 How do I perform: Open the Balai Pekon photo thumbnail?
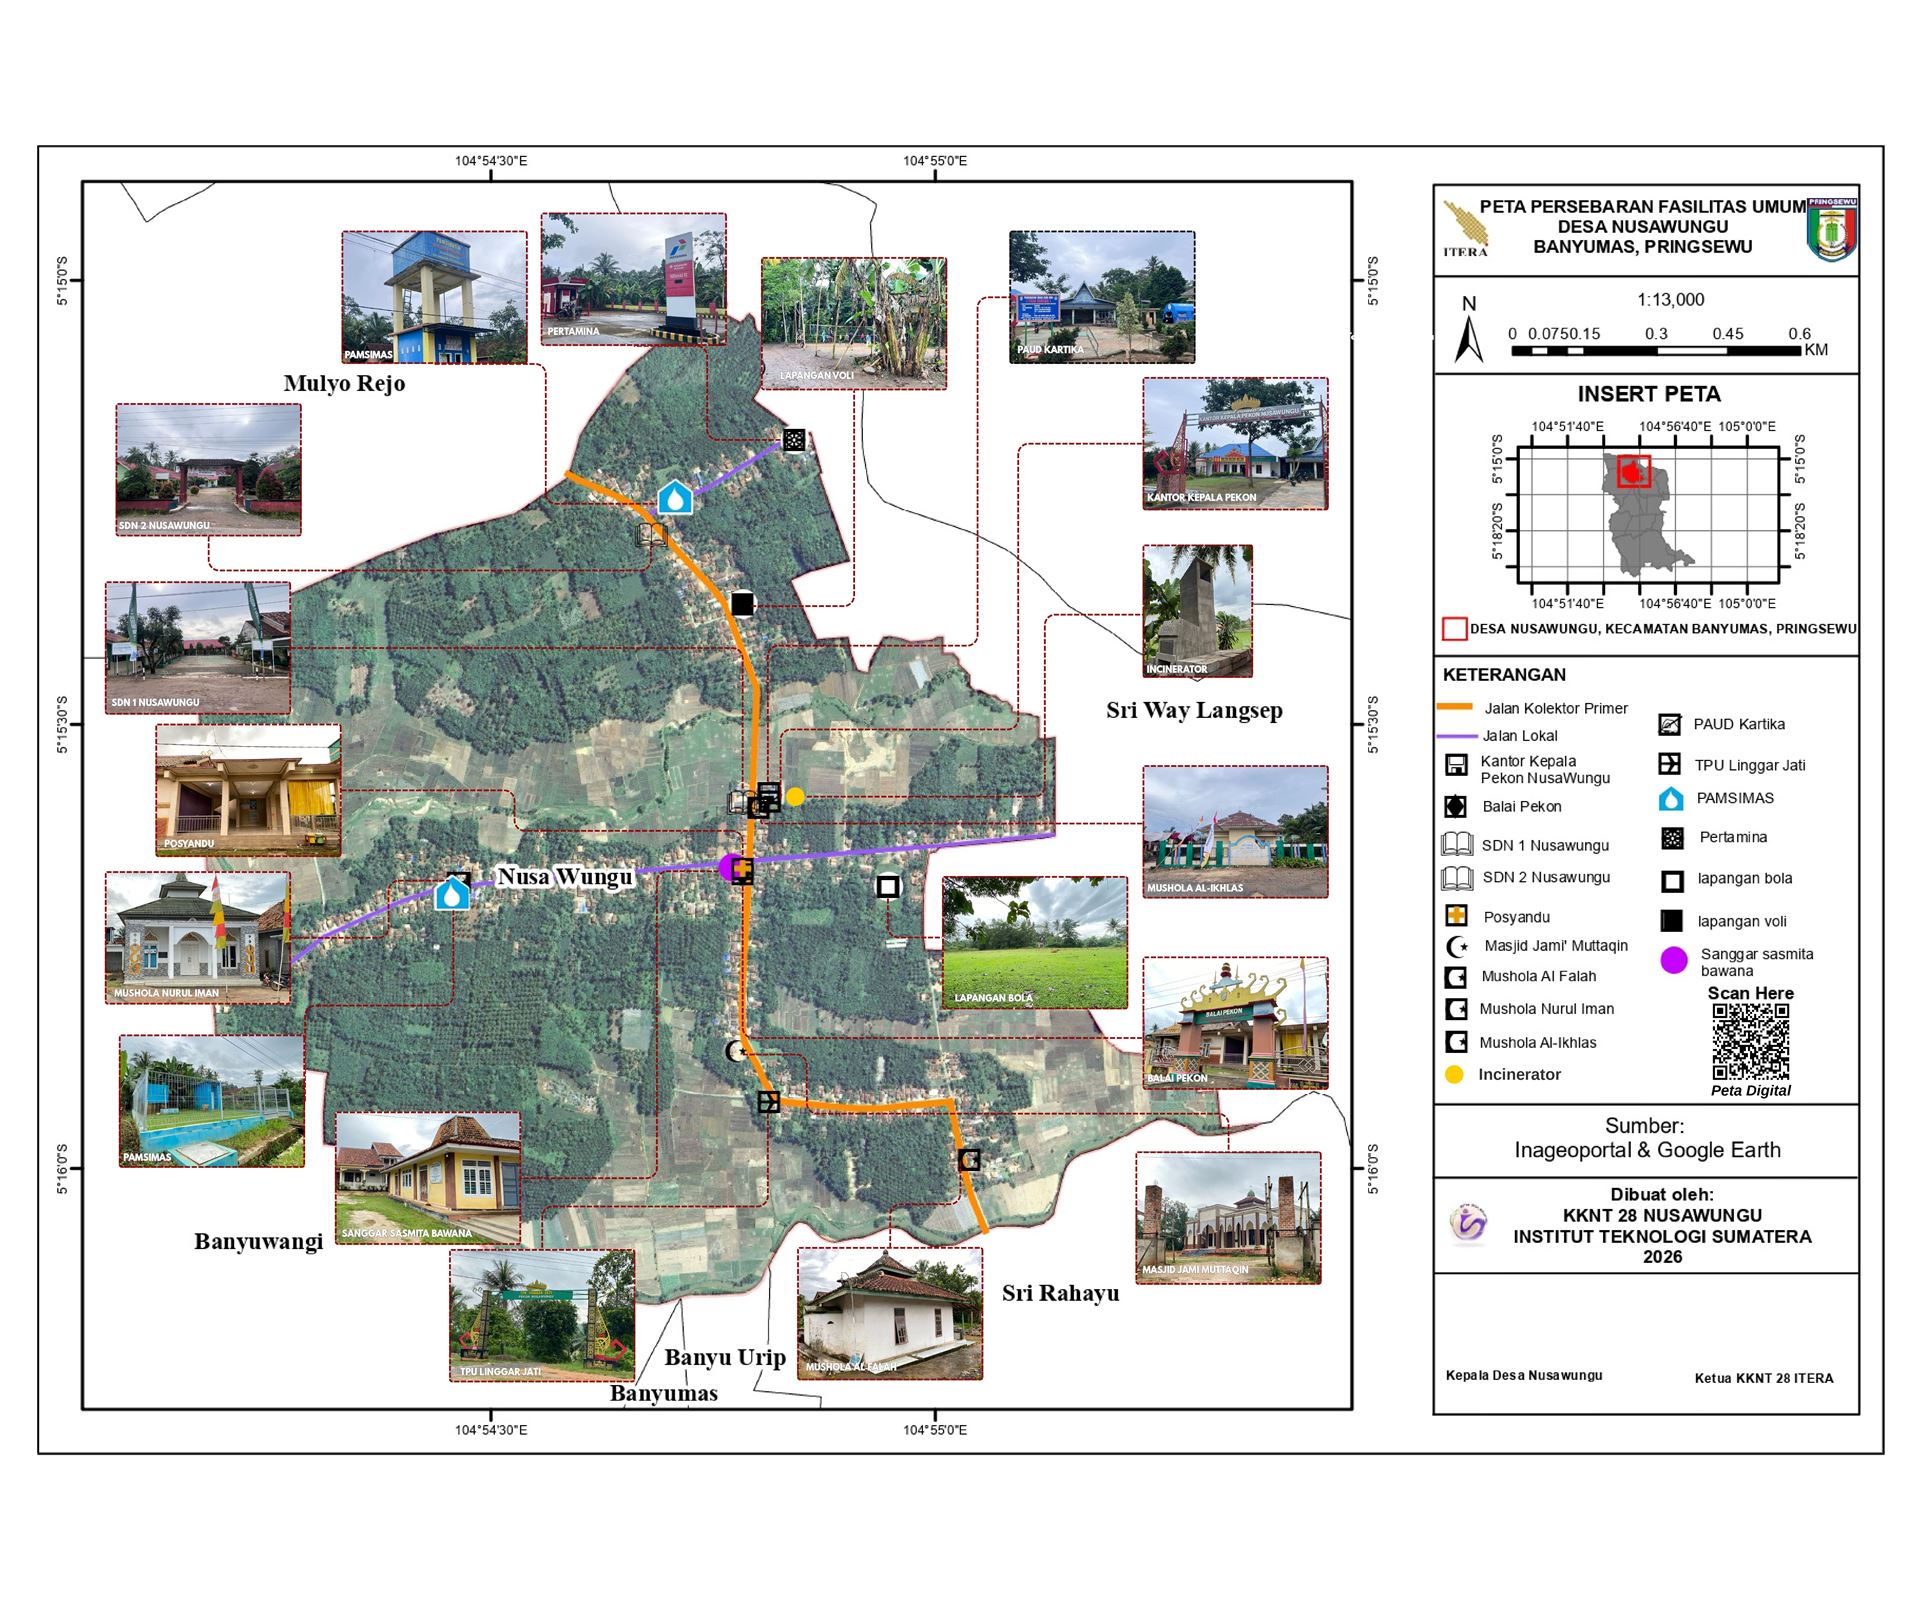tap(1235, 1023)
